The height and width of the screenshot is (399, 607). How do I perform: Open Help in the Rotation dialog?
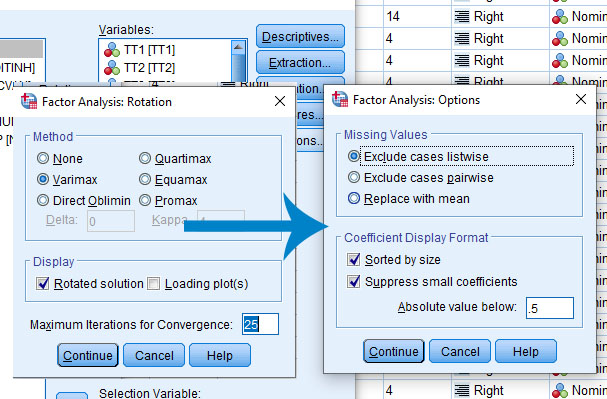[220, 355]
